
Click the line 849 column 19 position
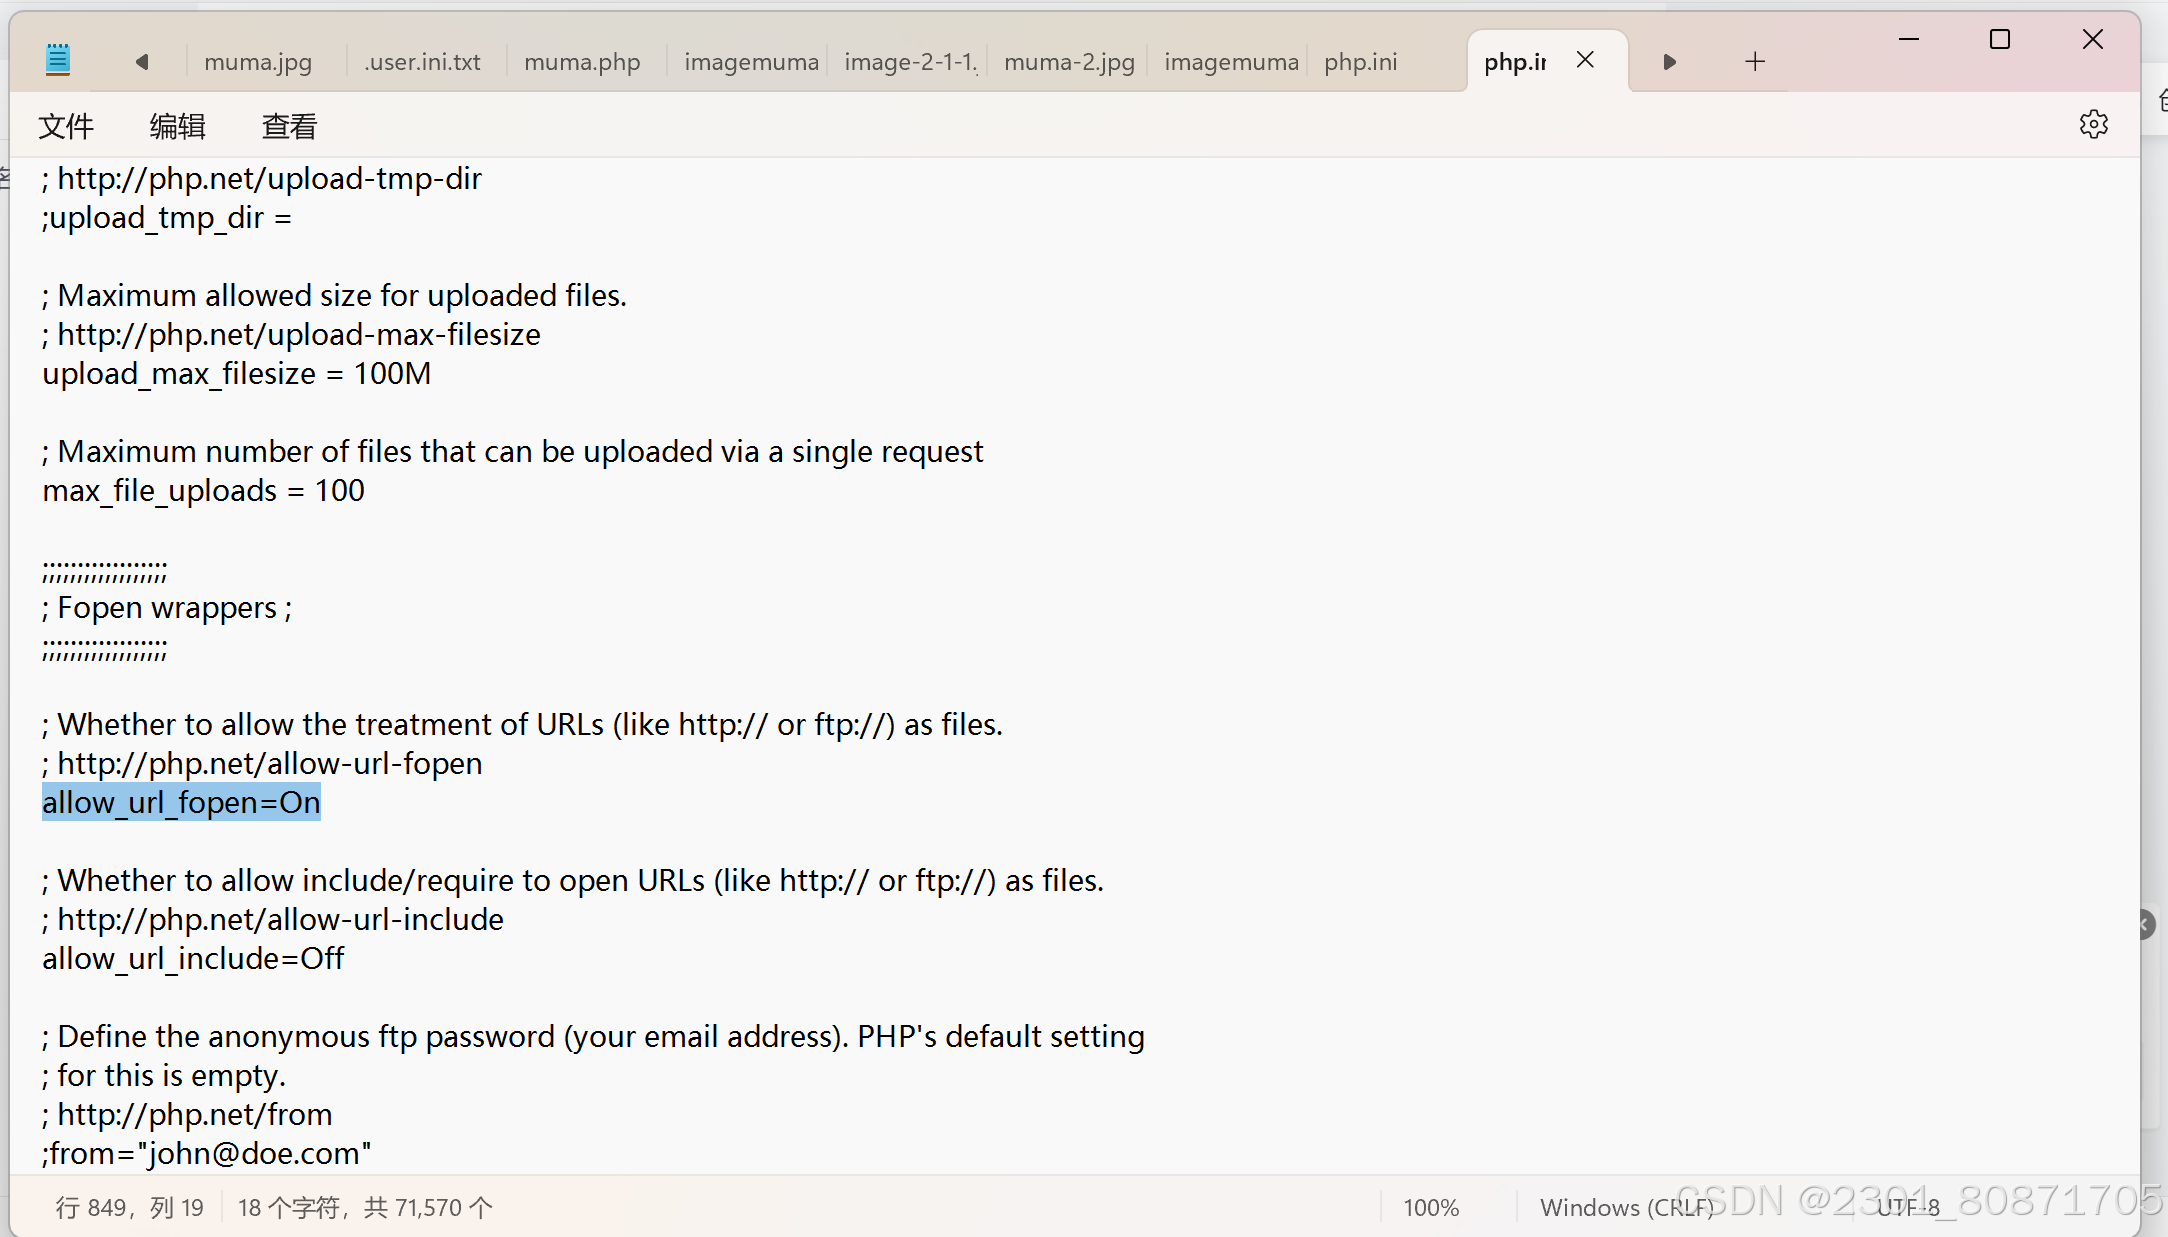pos(130,1208)
